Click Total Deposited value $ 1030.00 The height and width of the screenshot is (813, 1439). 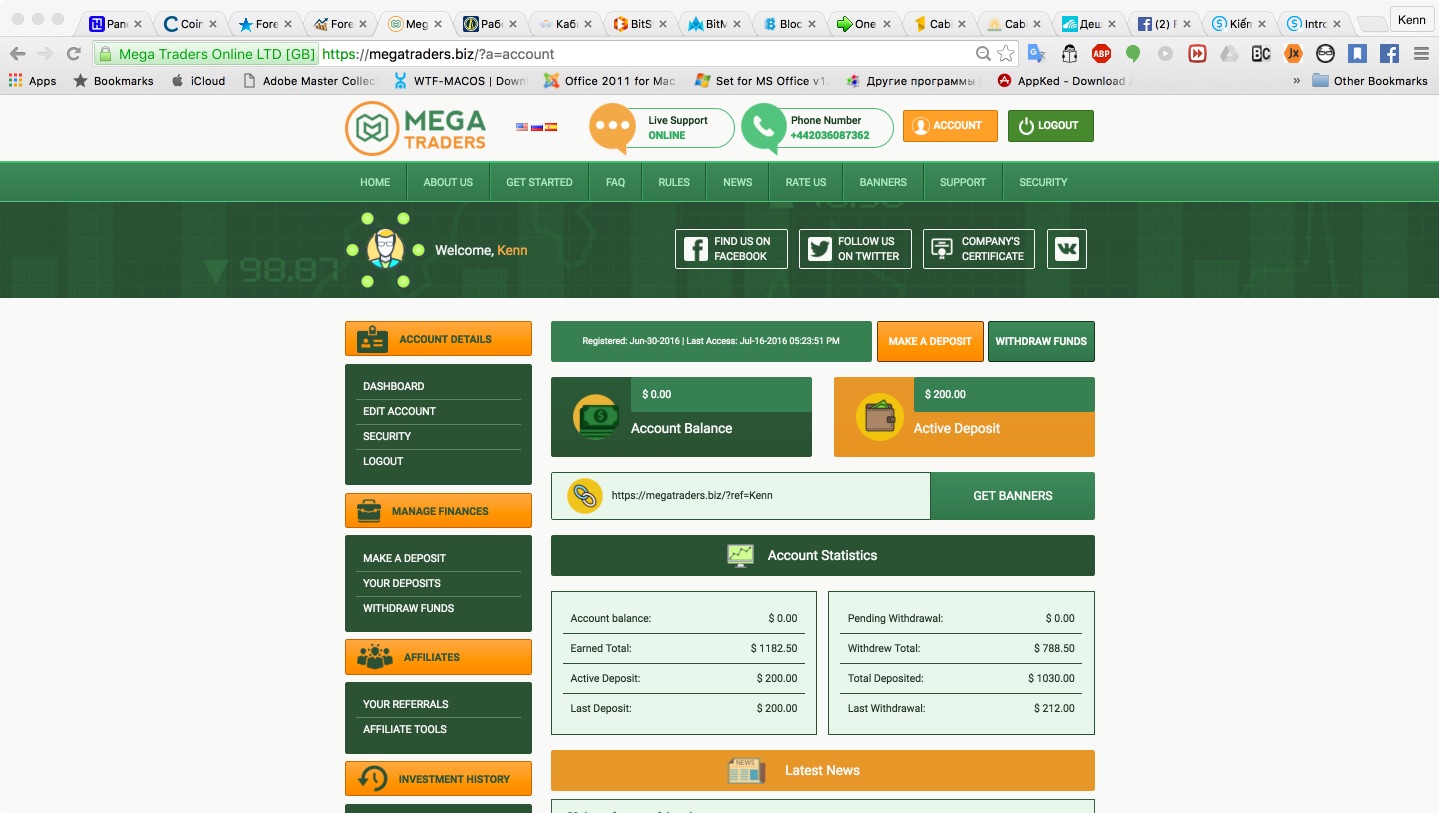(x=1051, y=678)
